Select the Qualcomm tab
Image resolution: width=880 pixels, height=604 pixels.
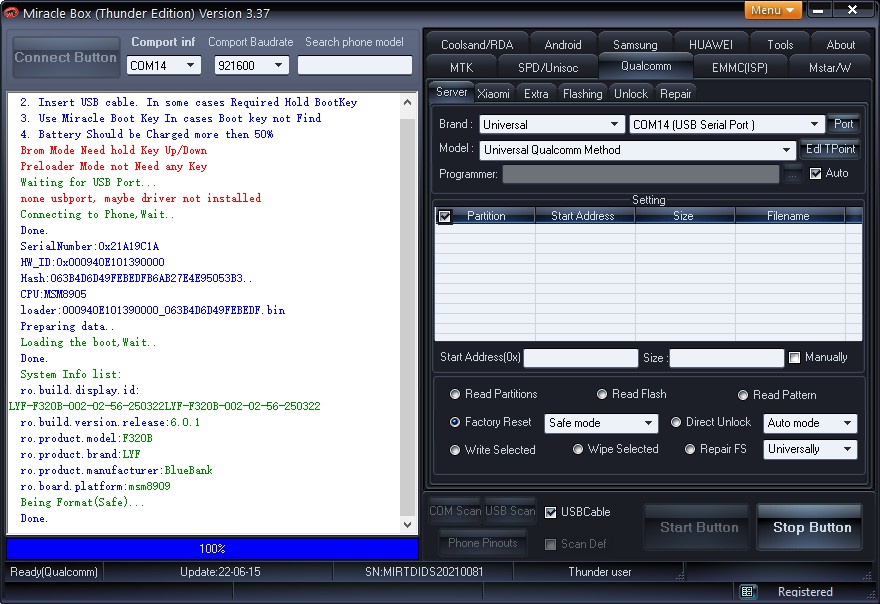point(646,66)
